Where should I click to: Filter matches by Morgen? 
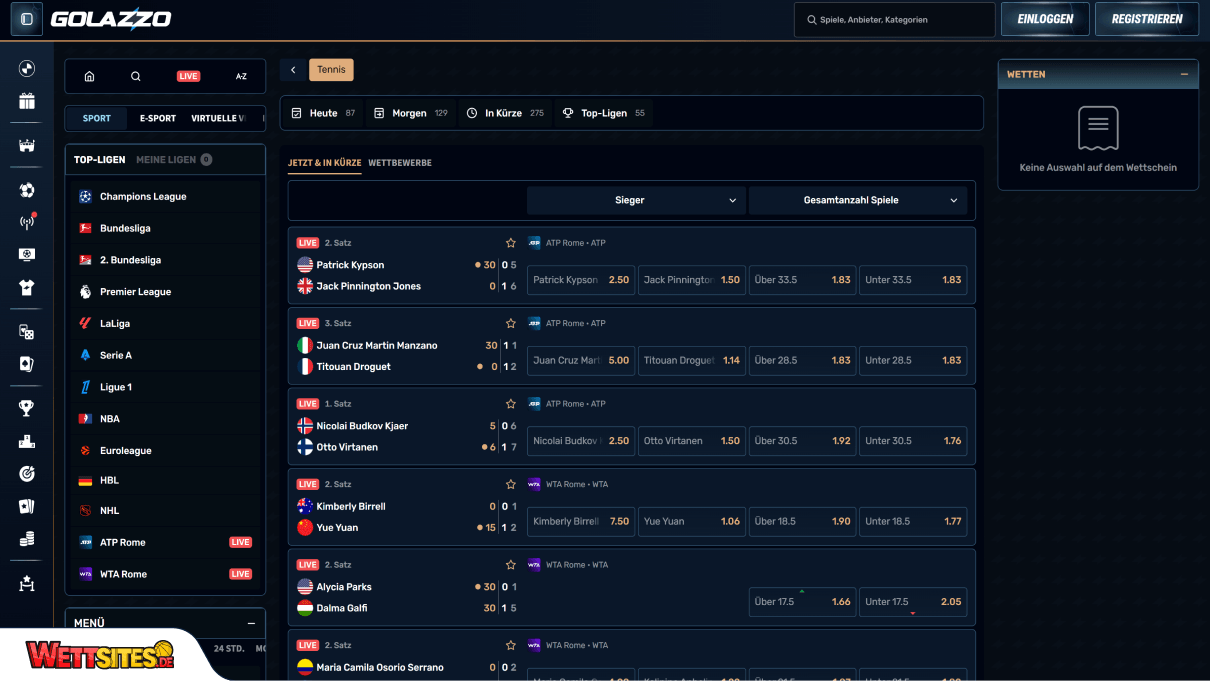tap(410, 113)
